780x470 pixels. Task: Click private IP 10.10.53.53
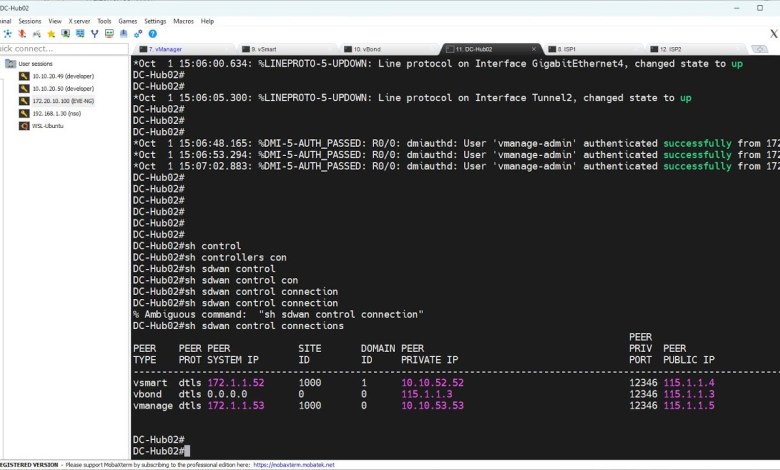432,406
